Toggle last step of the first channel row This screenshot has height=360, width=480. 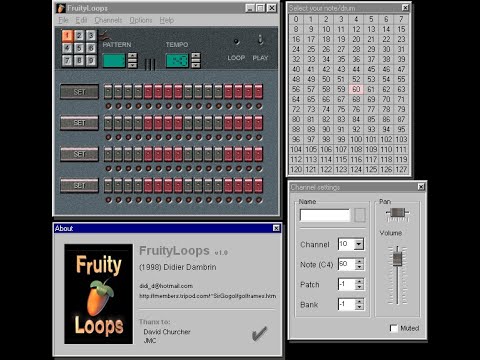(x=258, y=92)
